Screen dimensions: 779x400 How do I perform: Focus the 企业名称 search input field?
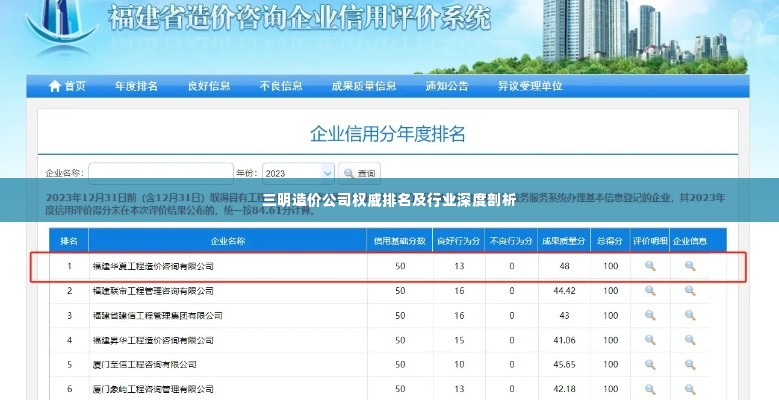point(161,173)
